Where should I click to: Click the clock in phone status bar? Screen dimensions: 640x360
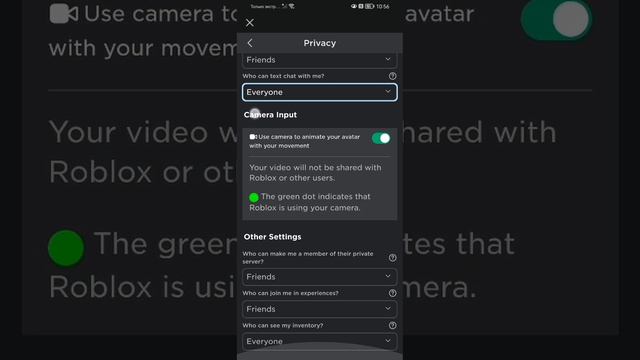click(x=382, y=7)
